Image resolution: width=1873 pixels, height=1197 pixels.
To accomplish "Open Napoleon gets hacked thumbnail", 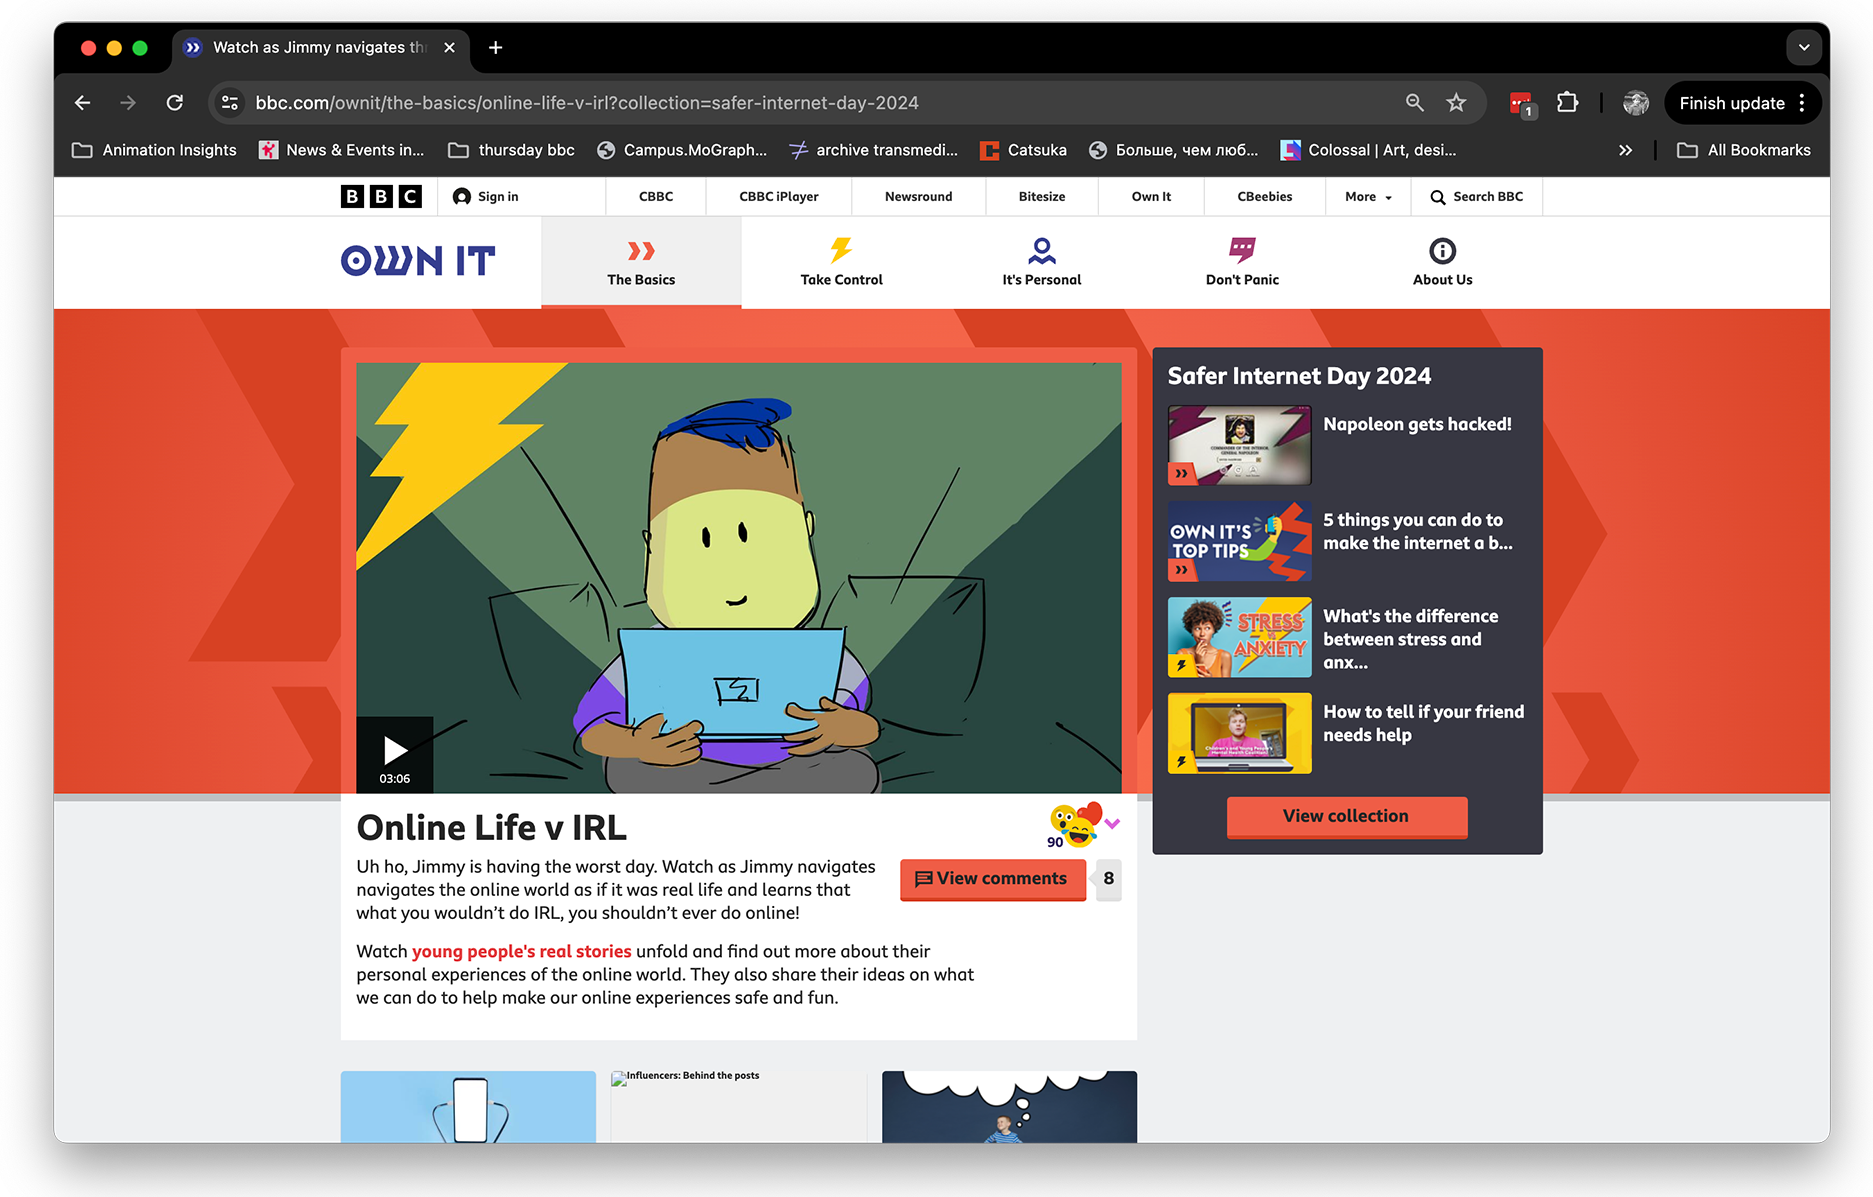I will pos(1239,445).
